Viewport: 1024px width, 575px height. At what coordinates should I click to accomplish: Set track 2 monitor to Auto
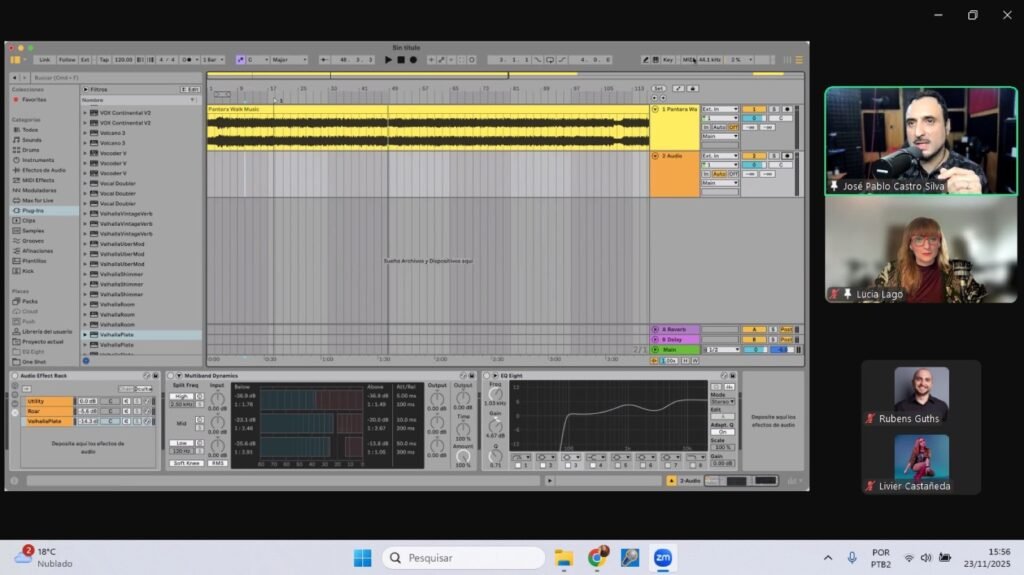(x=719, y=174)
